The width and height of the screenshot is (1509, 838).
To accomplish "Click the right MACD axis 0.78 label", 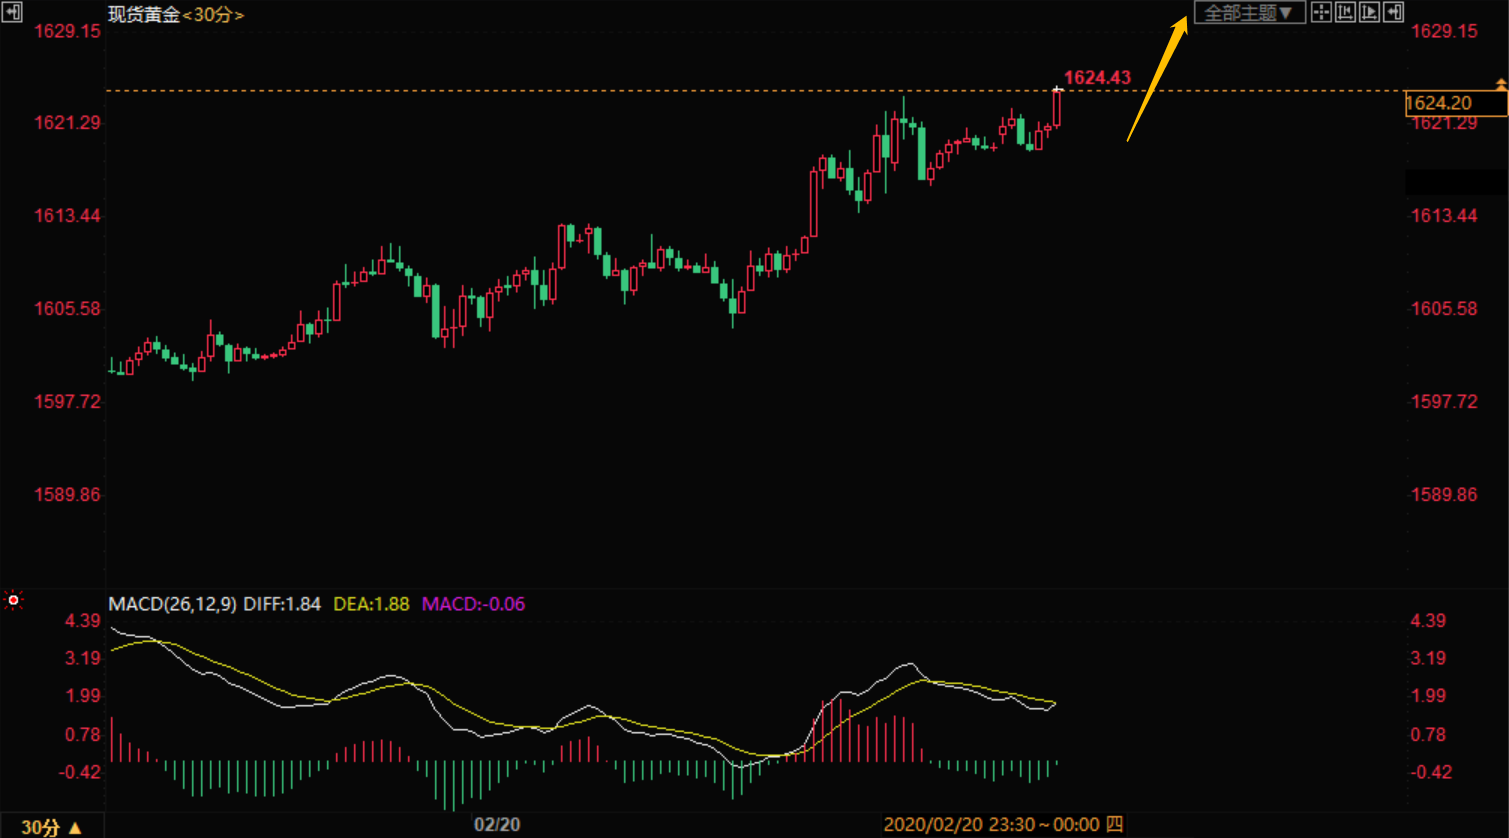I will (x=1428, y=734).
